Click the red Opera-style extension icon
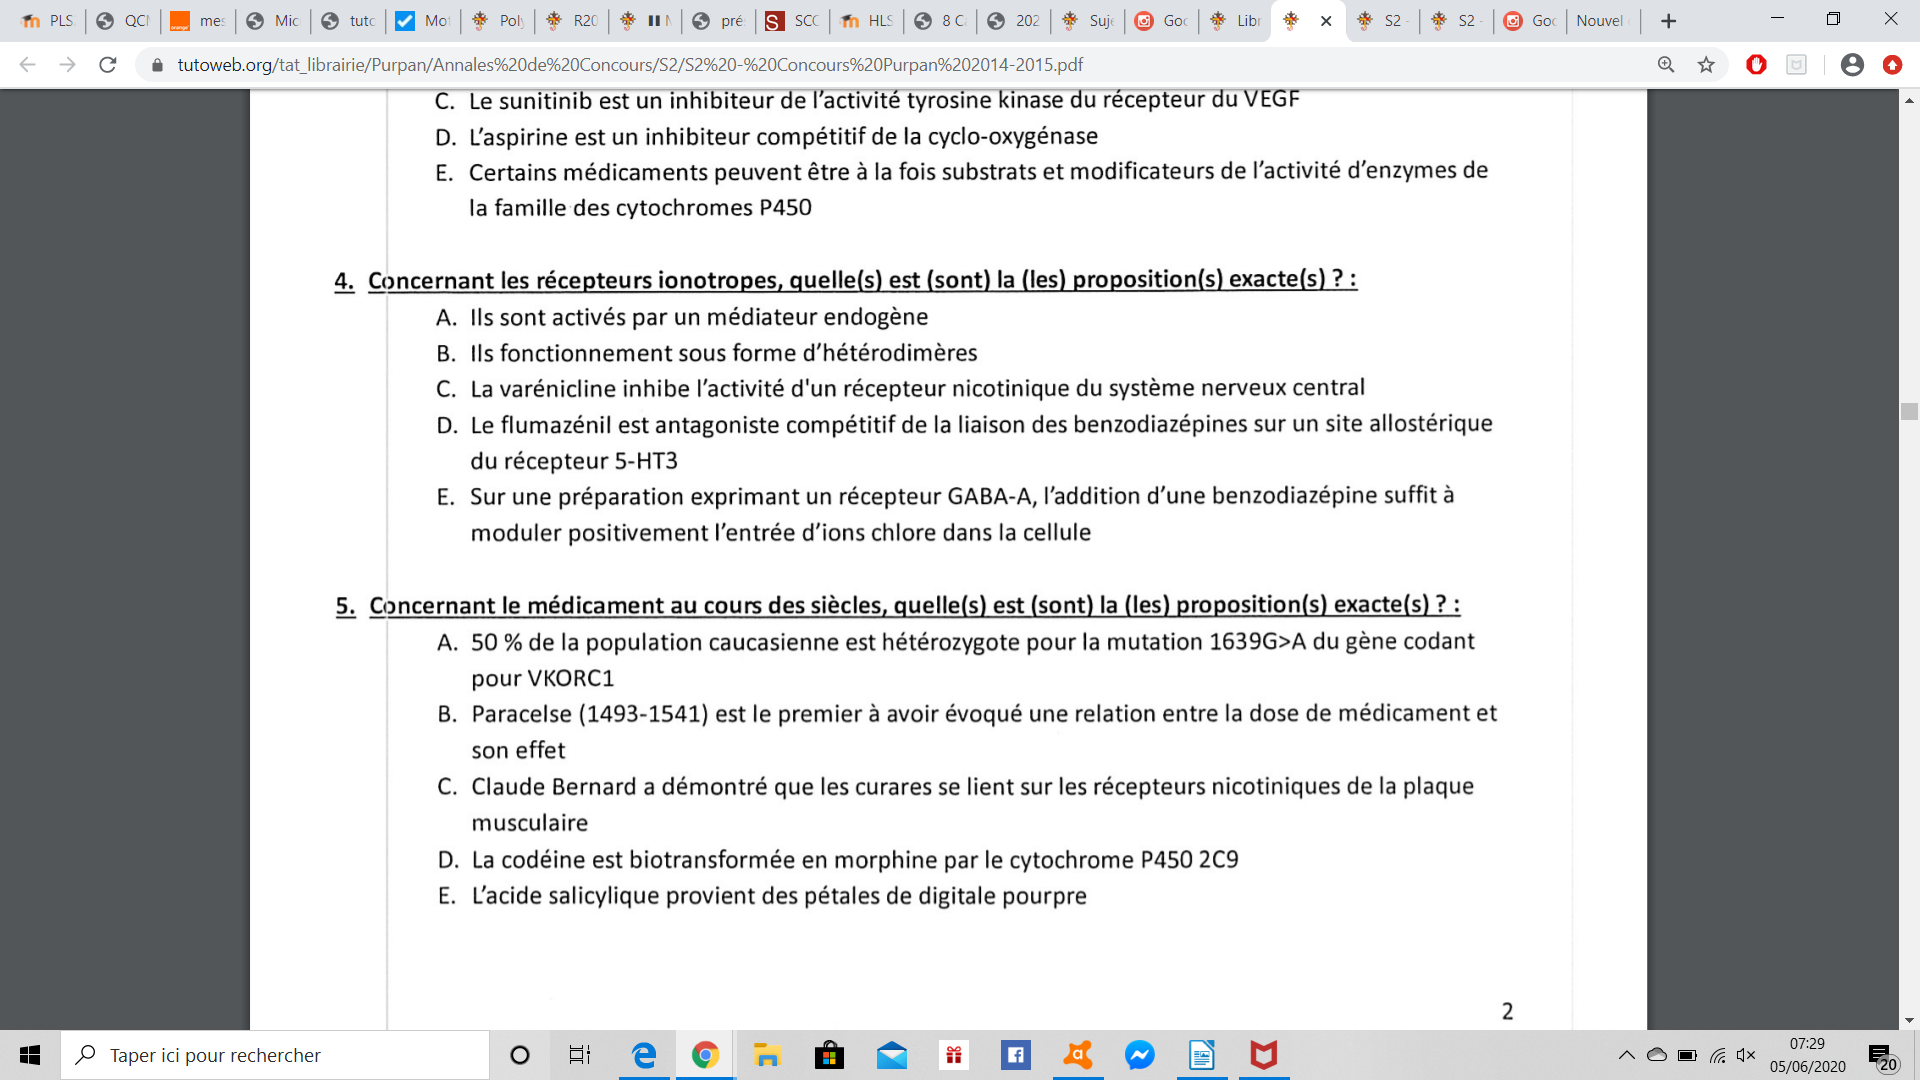This screenshot has width=1920, height=1080. coord(1756,65)
